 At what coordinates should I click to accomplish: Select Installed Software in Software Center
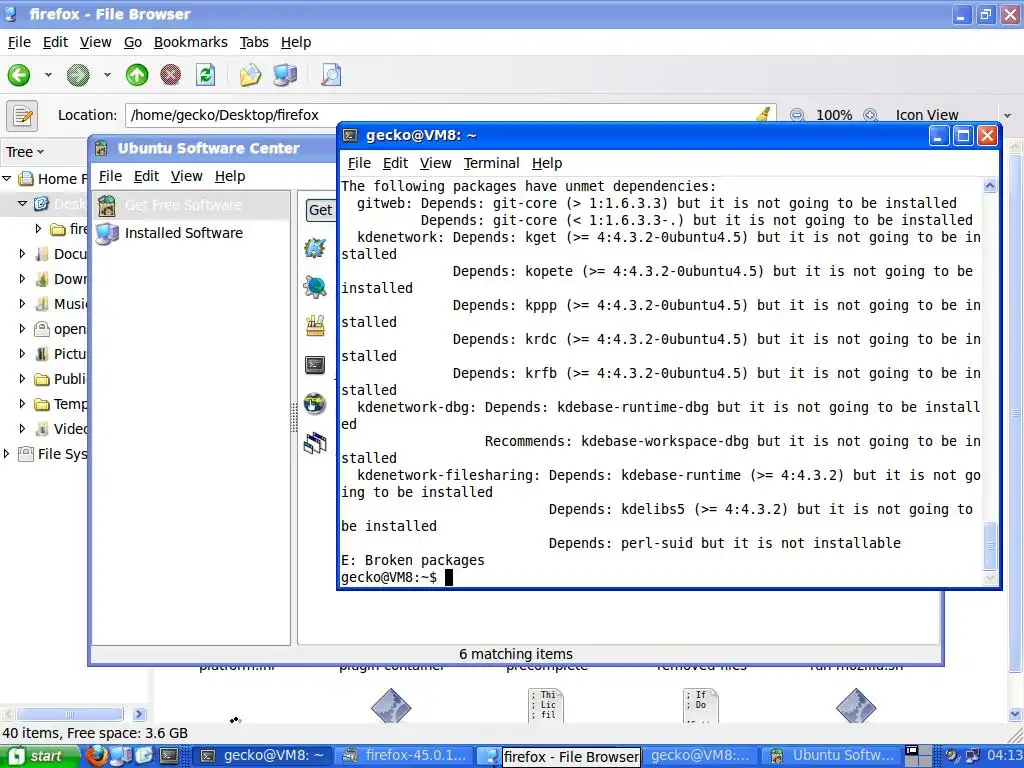point(191,233)
